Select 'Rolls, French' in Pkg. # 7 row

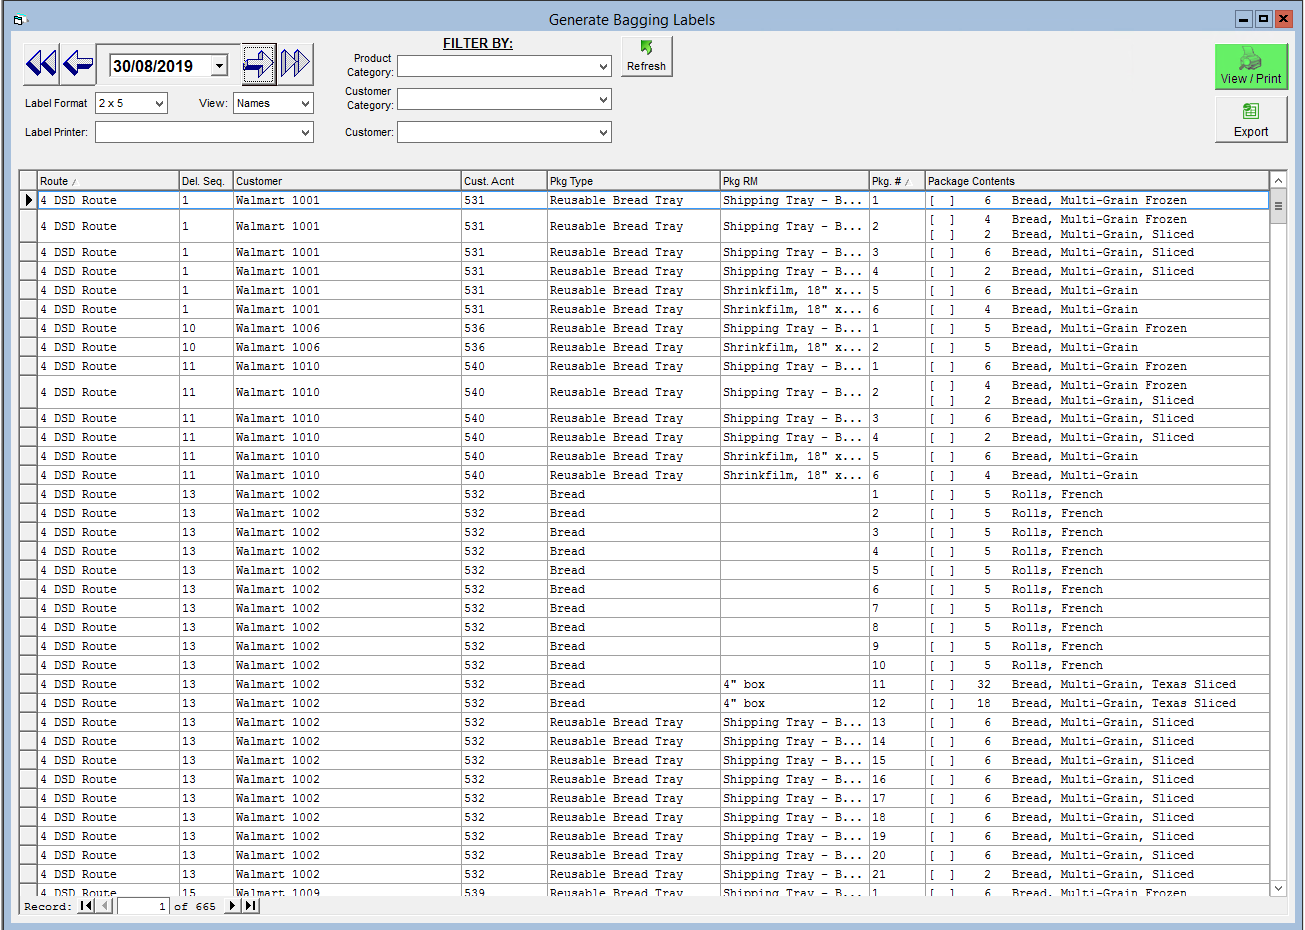(1057, 608)
